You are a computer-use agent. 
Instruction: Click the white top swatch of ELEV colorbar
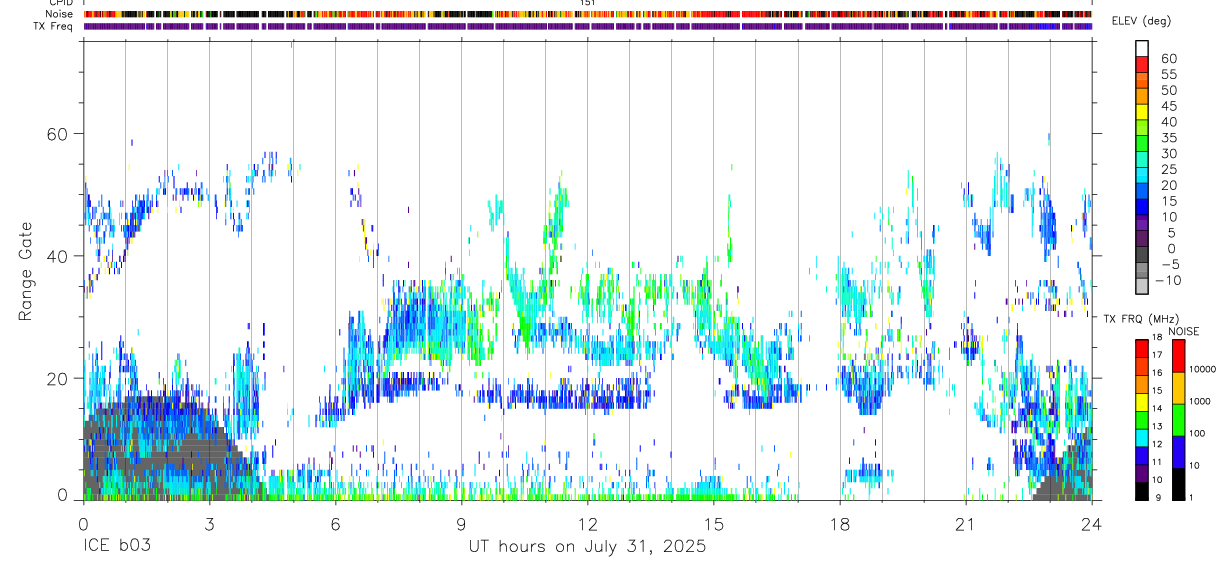click(1142, 48)
